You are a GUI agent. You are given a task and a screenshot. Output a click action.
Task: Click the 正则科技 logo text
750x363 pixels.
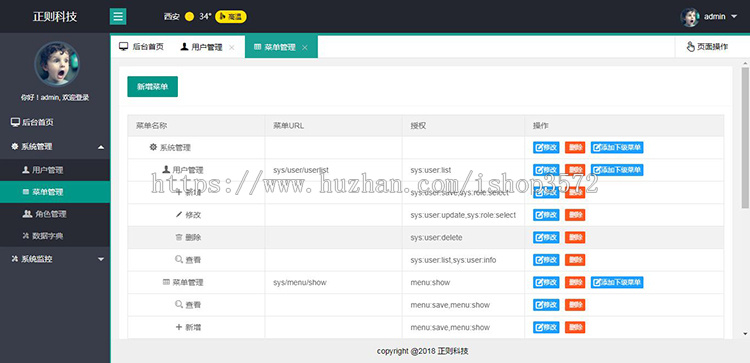pyautogui.click(x=55, y=17)
